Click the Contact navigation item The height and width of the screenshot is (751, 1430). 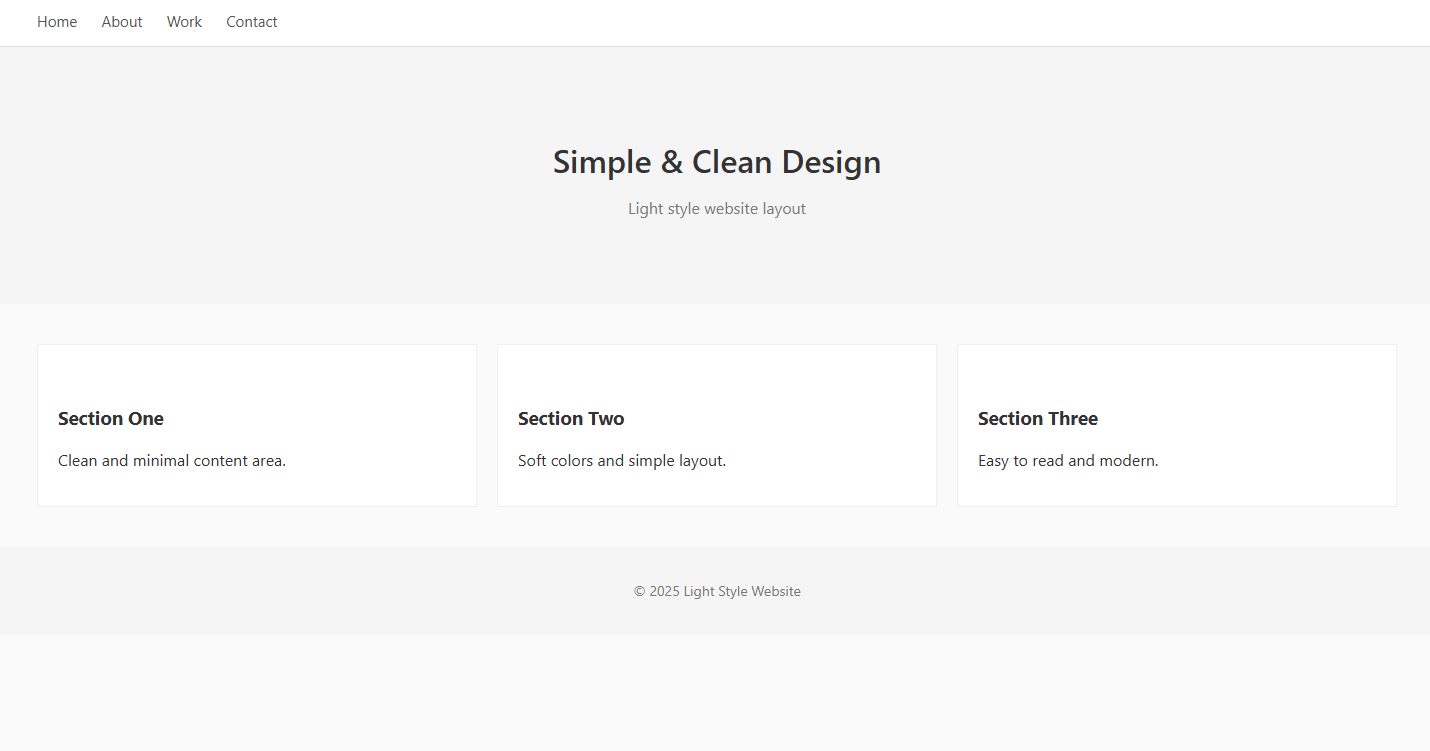click(x=252, y=22)
